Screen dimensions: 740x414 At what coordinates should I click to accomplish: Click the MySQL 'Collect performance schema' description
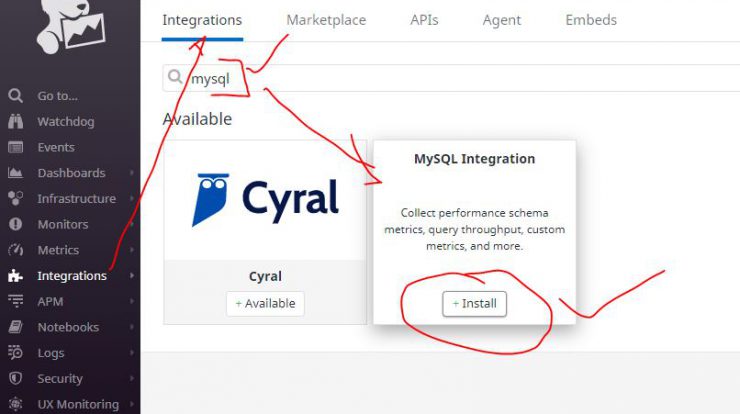click(x=474, y=229)
